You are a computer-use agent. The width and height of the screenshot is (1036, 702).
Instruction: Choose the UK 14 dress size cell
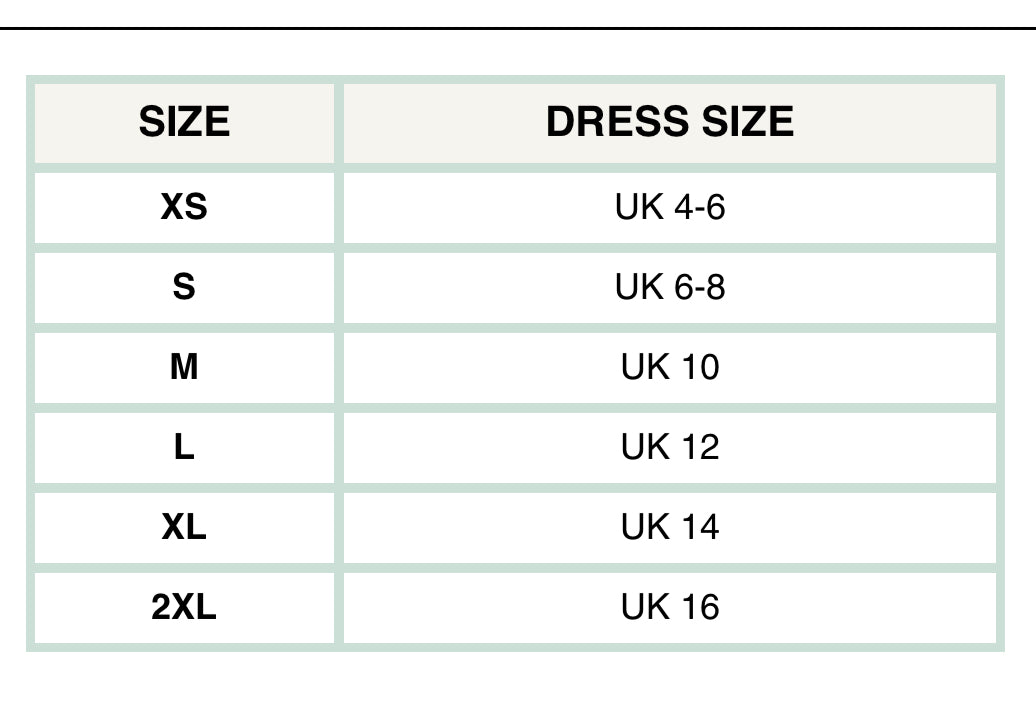click(669, 527)
